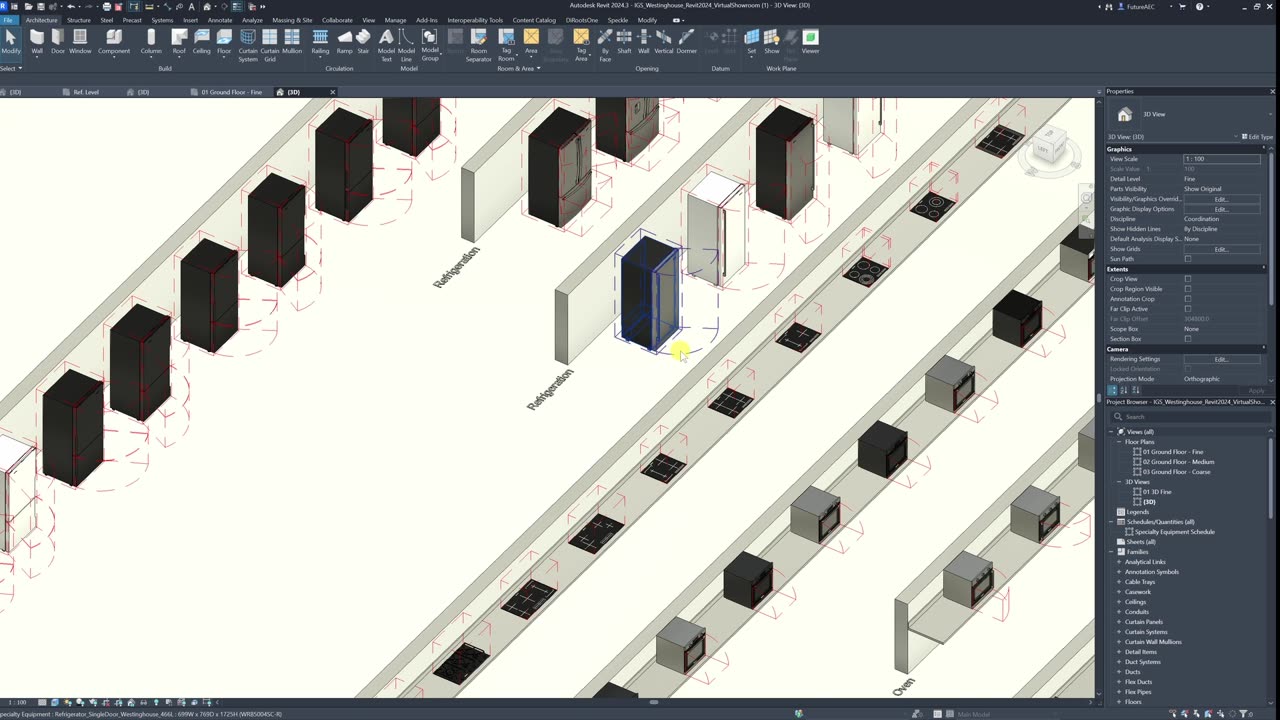This screenshot has height=720, width=1280.
Task: Pick the Stair tool
Action: 363,41
